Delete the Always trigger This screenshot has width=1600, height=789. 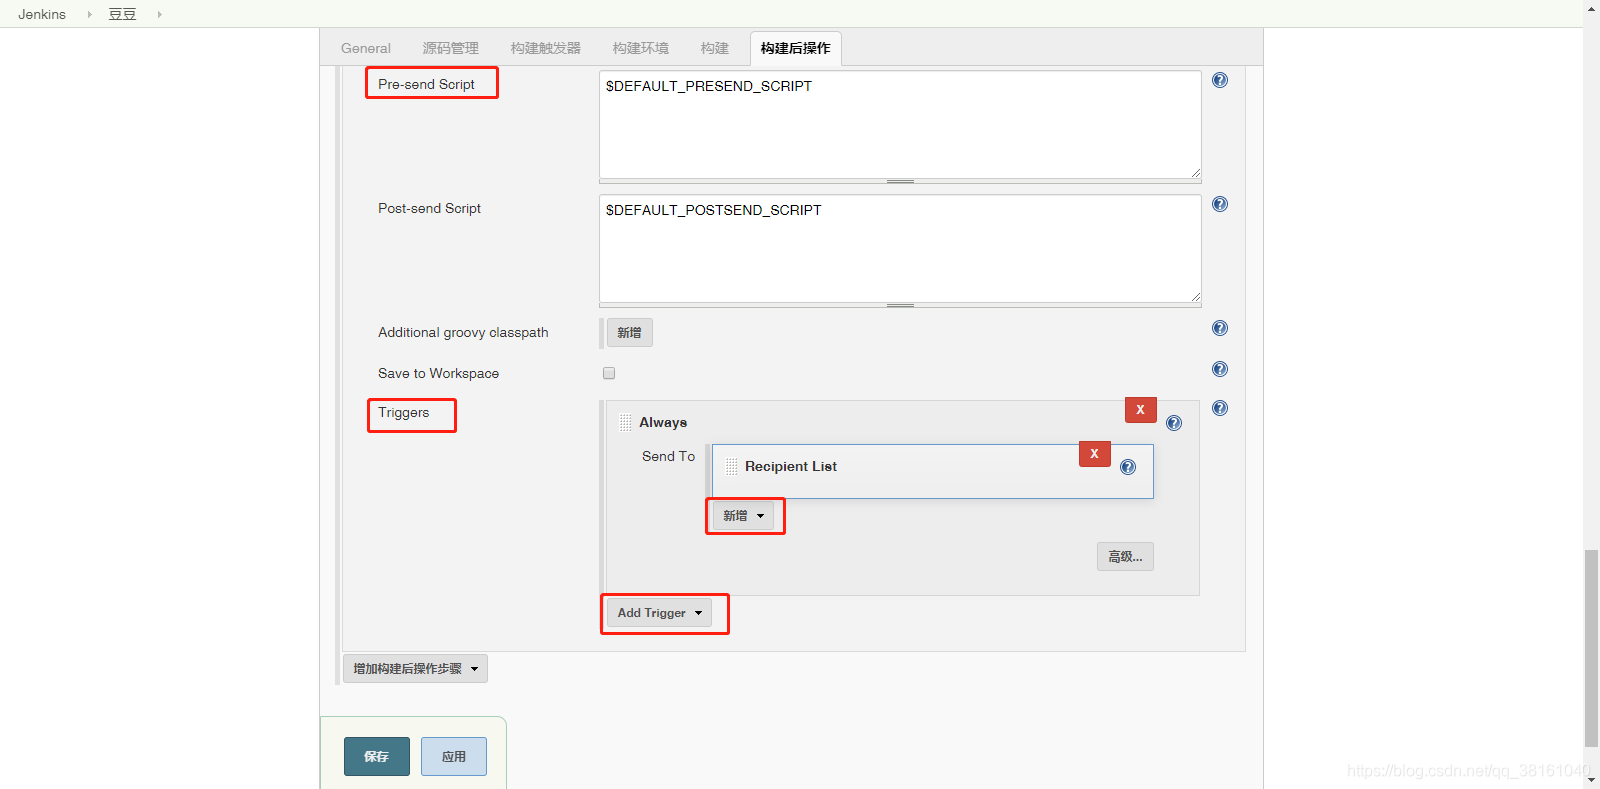[1141, 410]
